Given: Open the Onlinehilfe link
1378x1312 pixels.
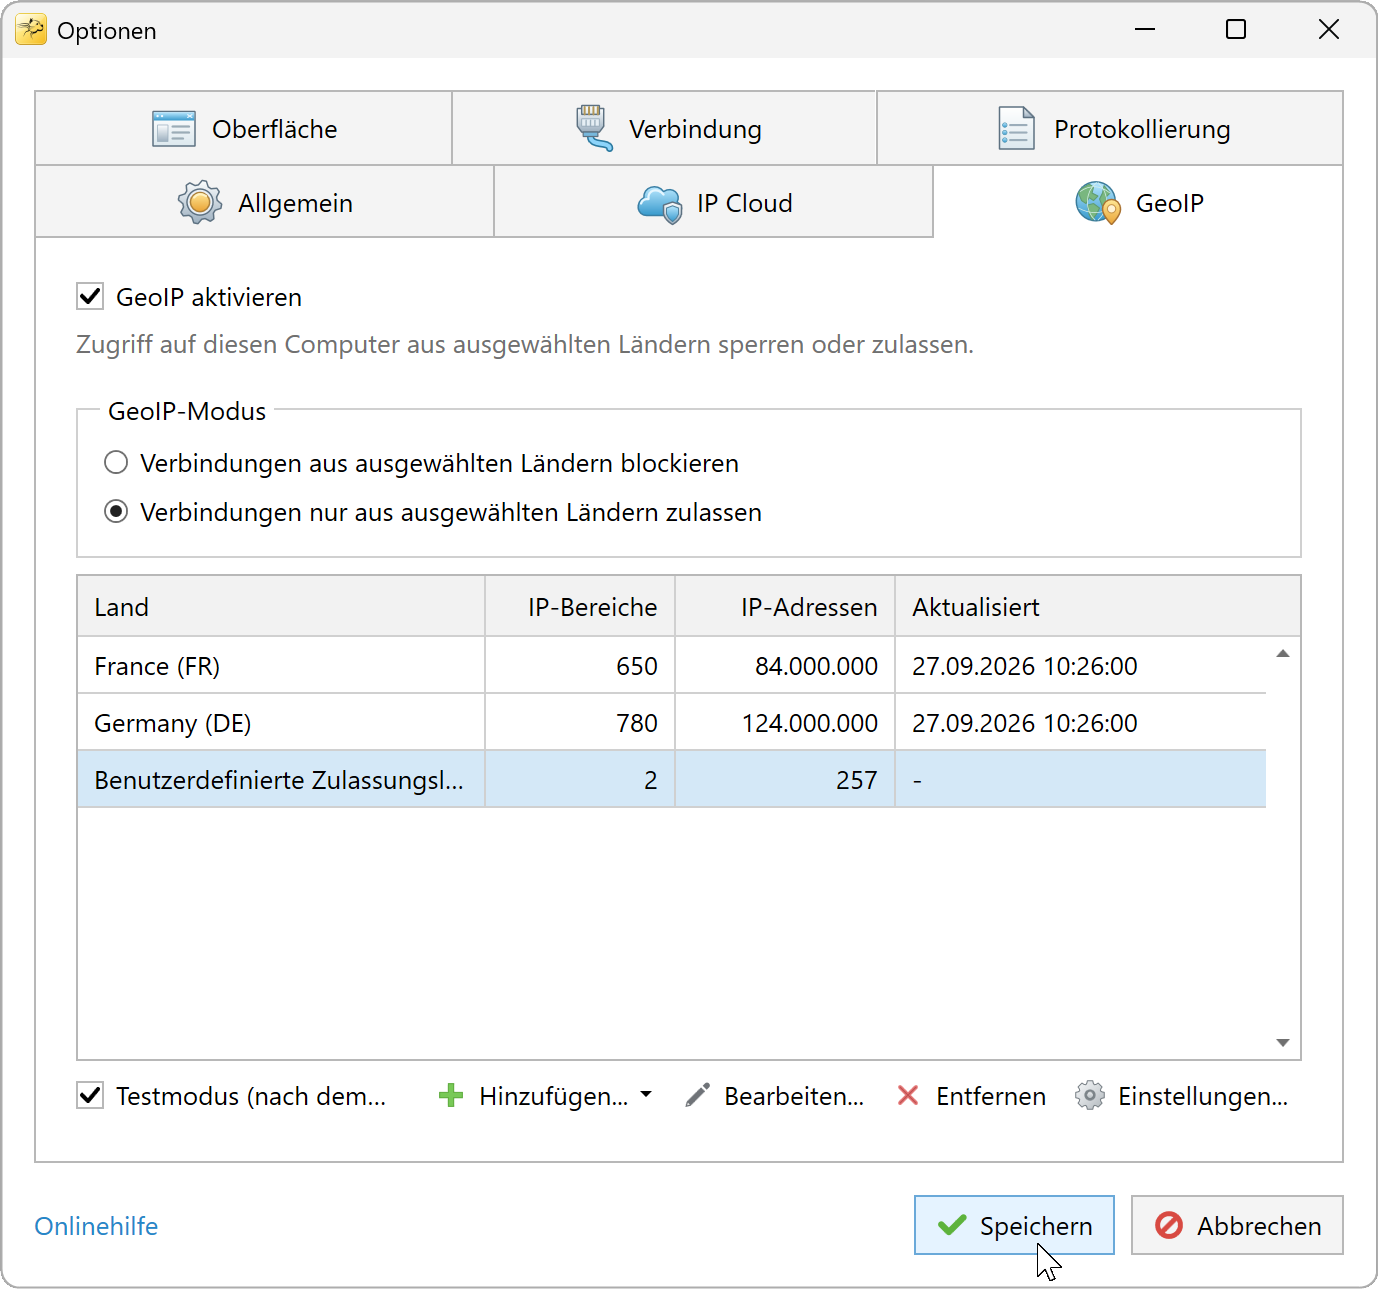Looking at the screenshot, I should pos(96,1226).
